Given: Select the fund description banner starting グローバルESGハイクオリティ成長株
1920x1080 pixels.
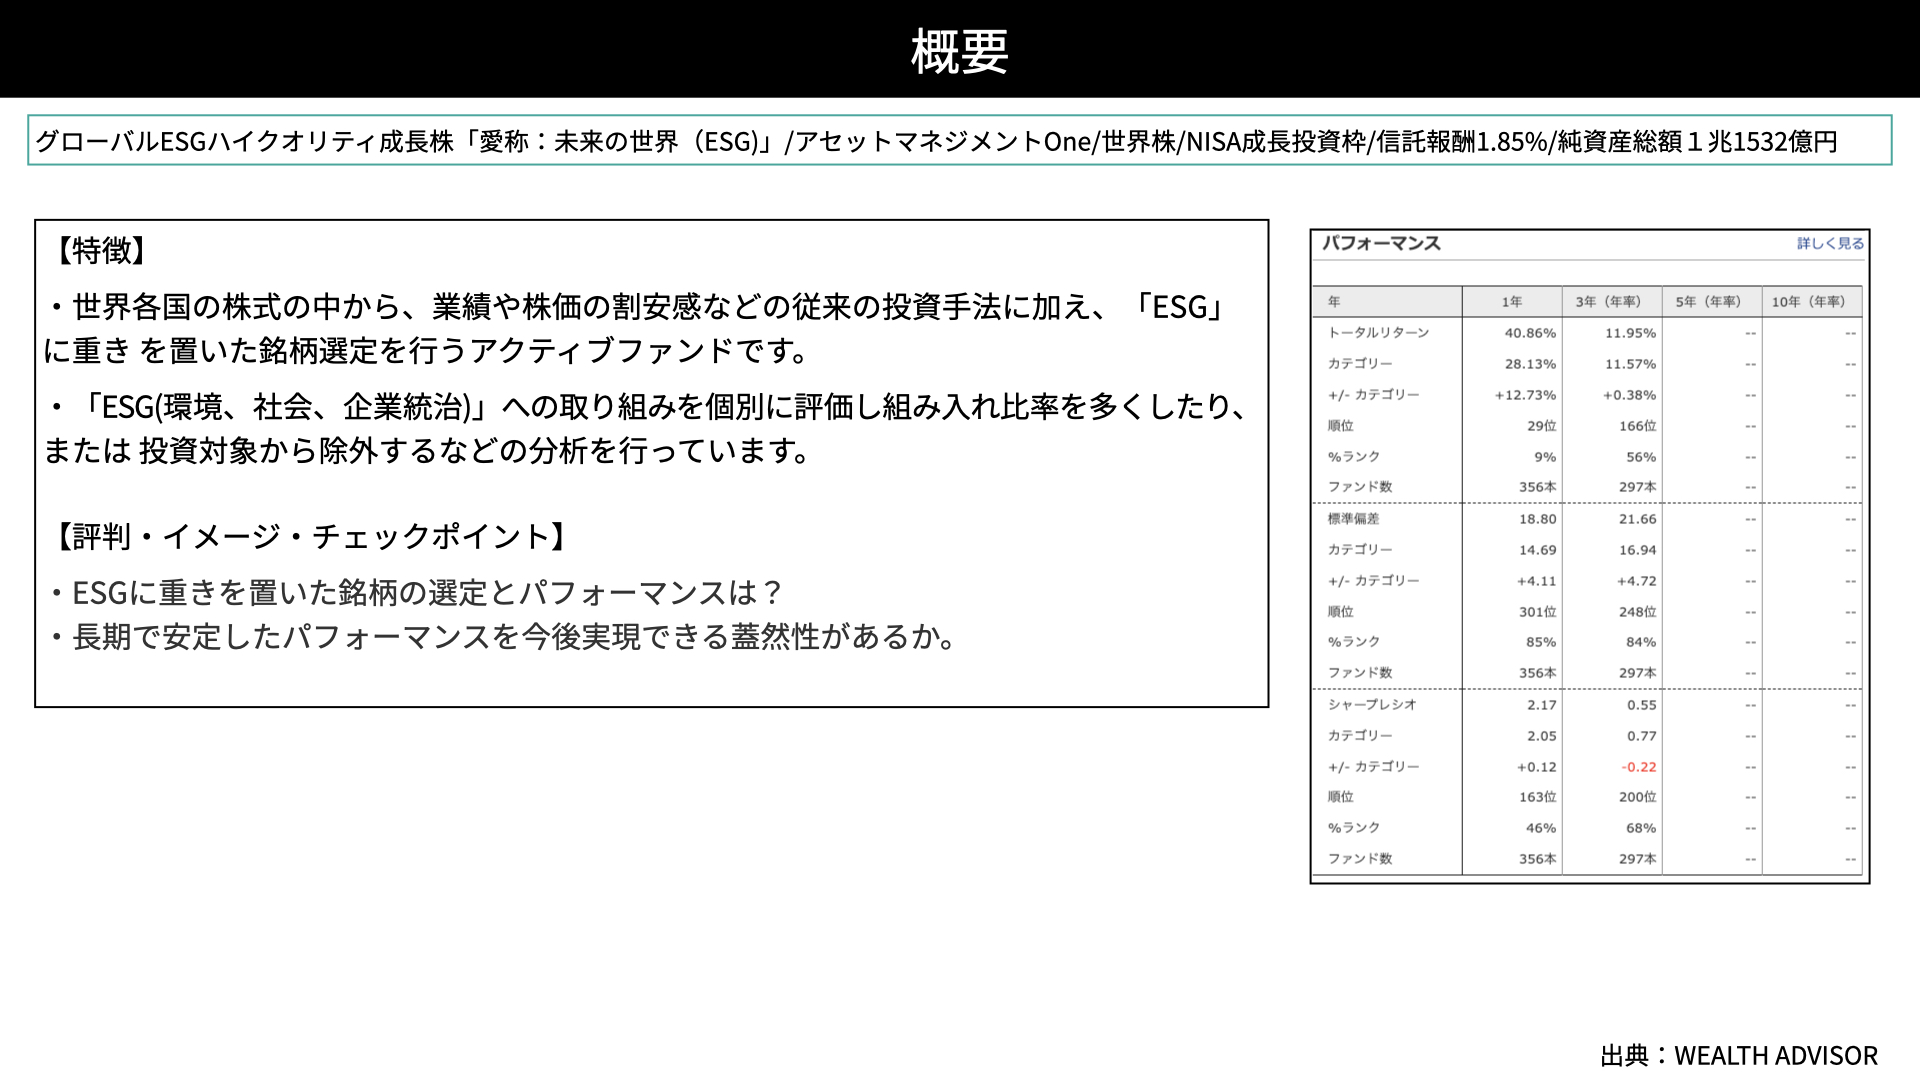Looking at the screenshot, I should [959, 140].
